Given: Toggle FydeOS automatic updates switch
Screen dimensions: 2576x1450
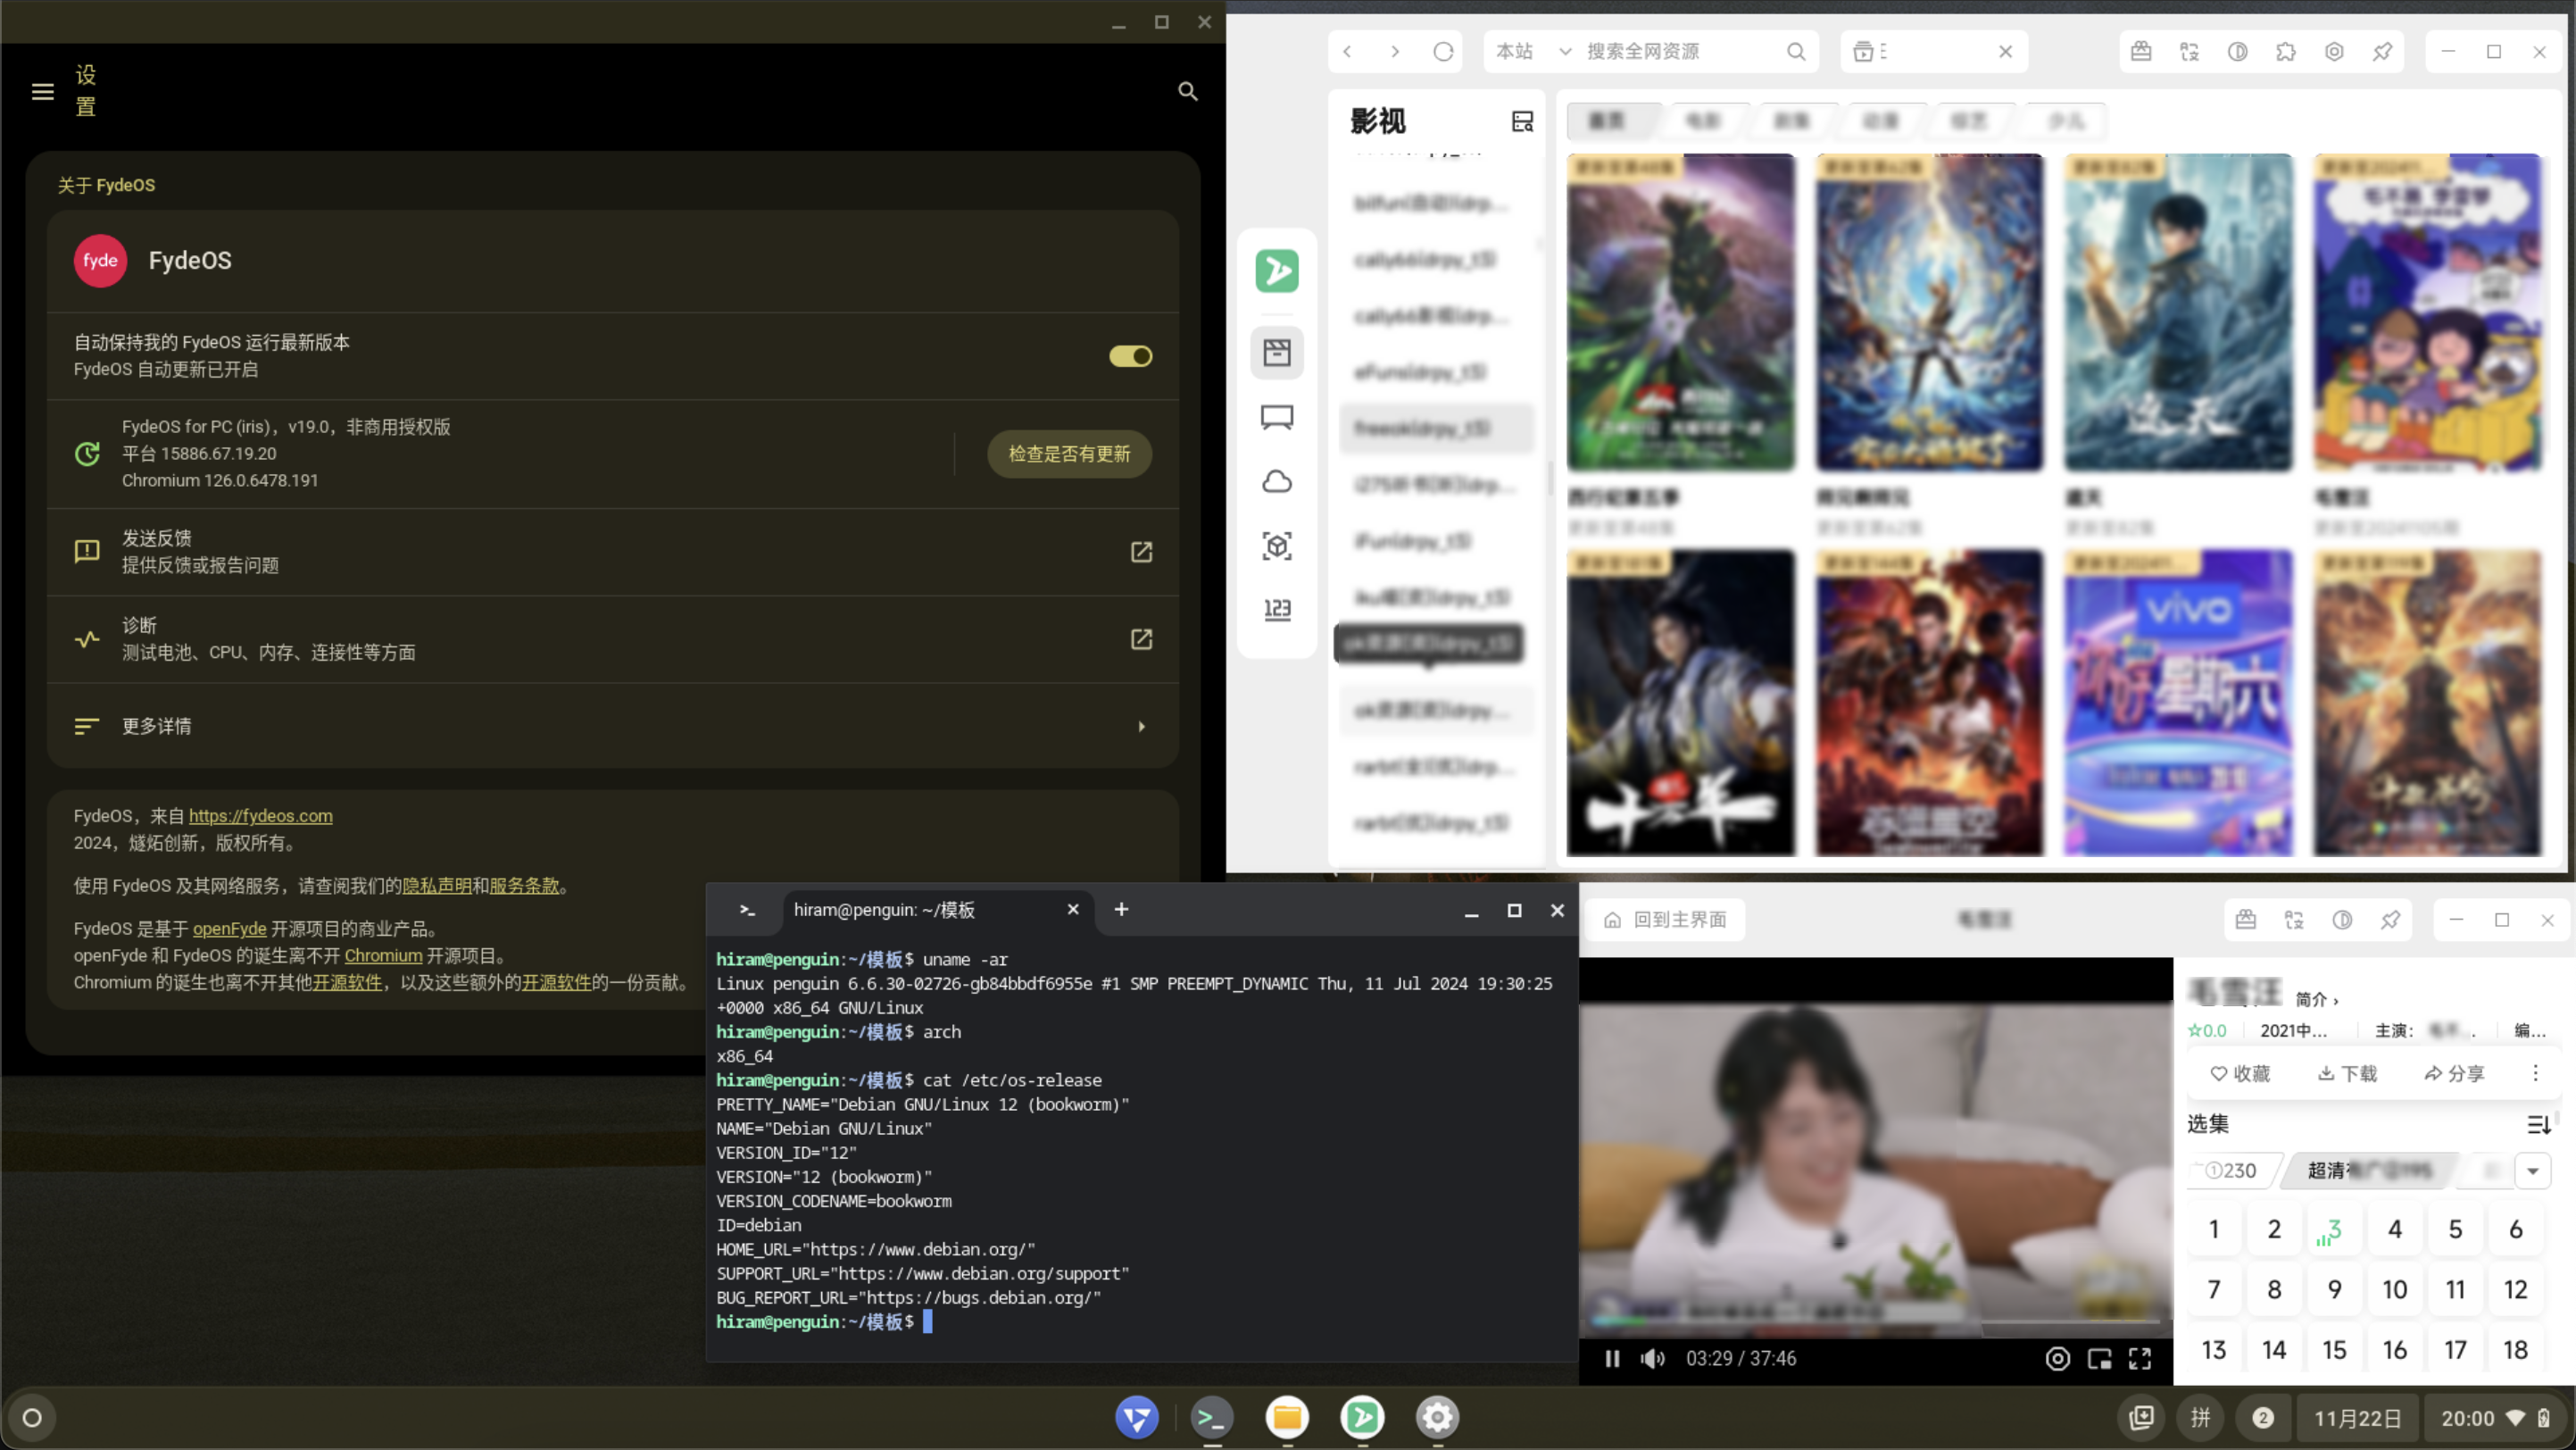Looking at the screenshot, I should coord(1130,356).
